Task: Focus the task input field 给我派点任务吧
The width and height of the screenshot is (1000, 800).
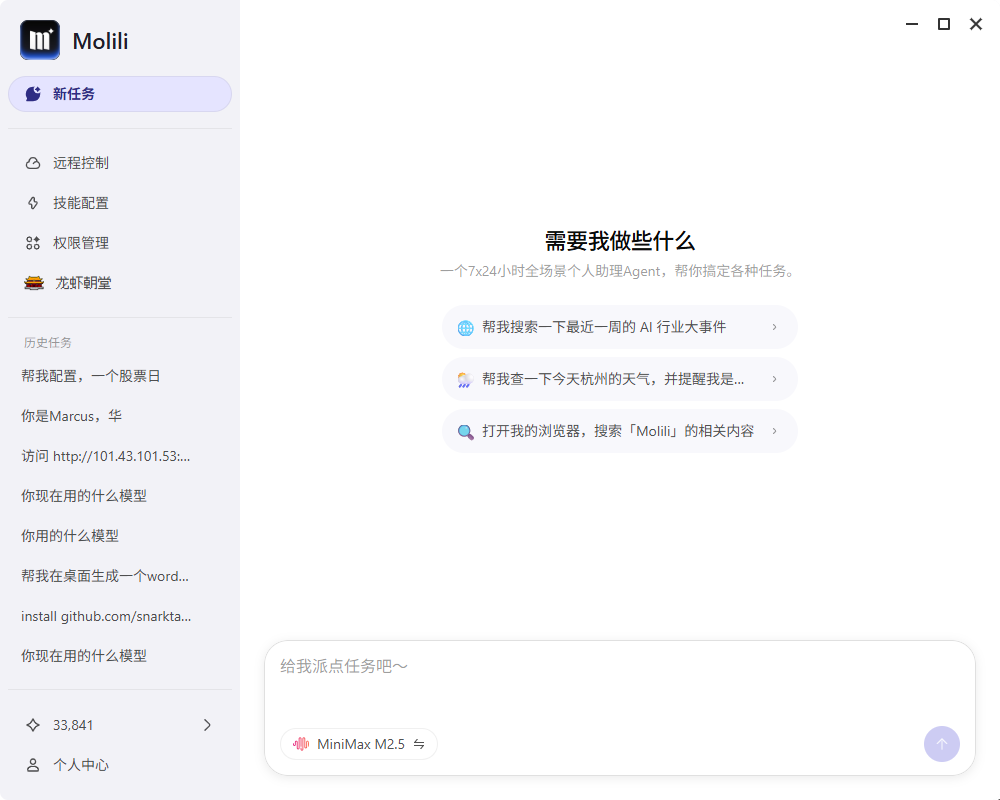Action: (619, 681)
